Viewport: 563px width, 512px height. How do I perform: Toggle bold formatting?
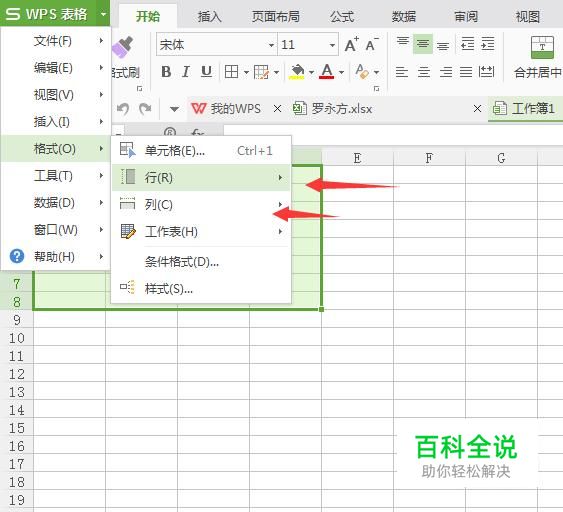click(166, 72)
